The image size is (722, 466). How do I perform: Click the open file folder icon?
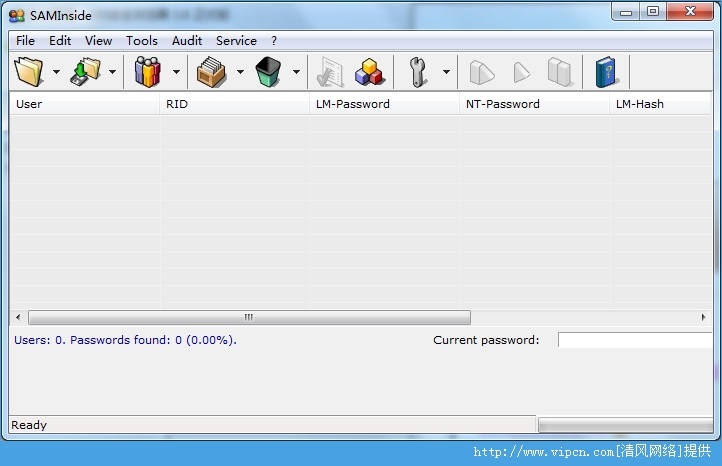click(29, 72)
